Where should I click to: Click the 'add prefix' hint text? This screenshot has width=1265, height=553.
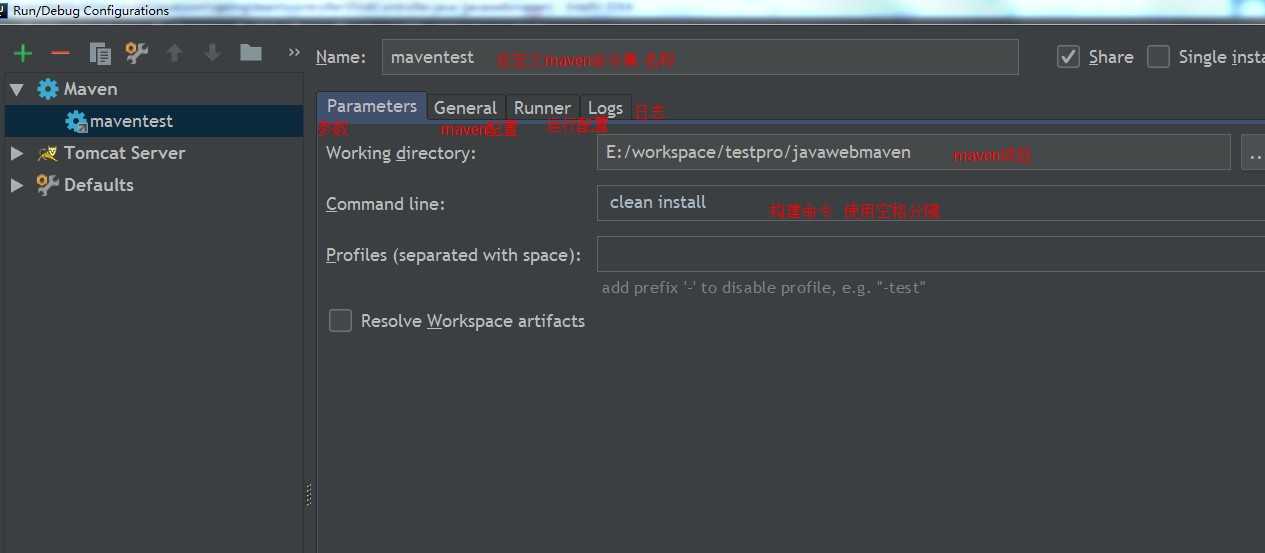coord(763,288)
